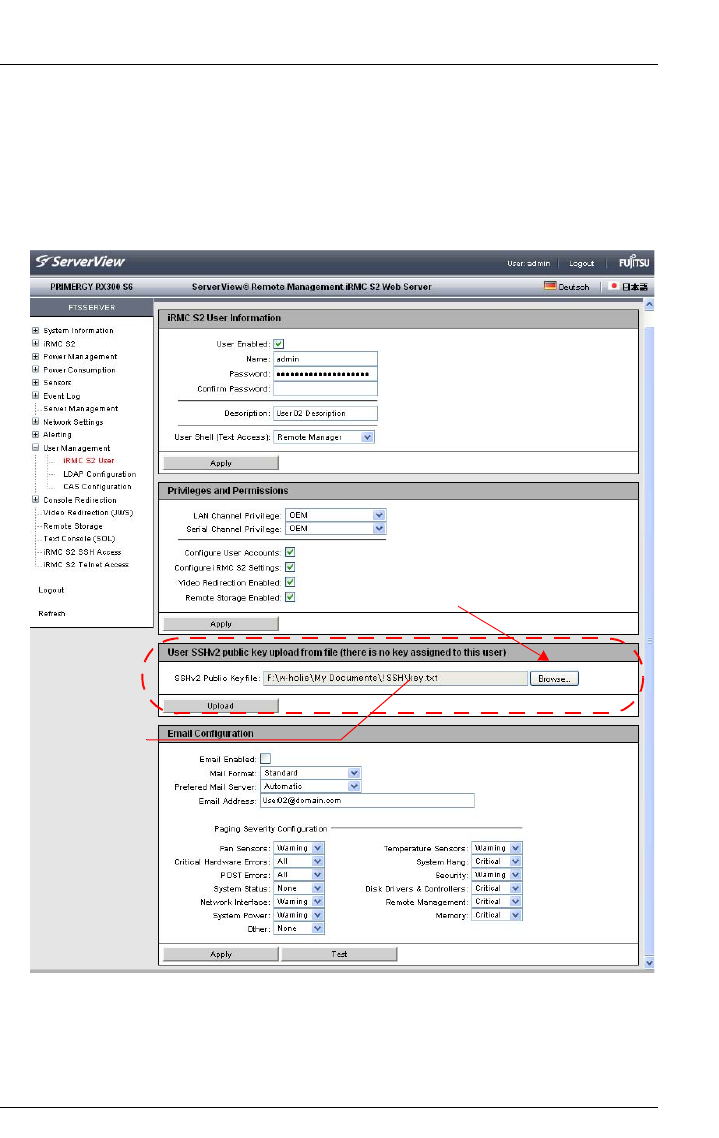Open LDAP Configuration tree item

tap(99, 474)
